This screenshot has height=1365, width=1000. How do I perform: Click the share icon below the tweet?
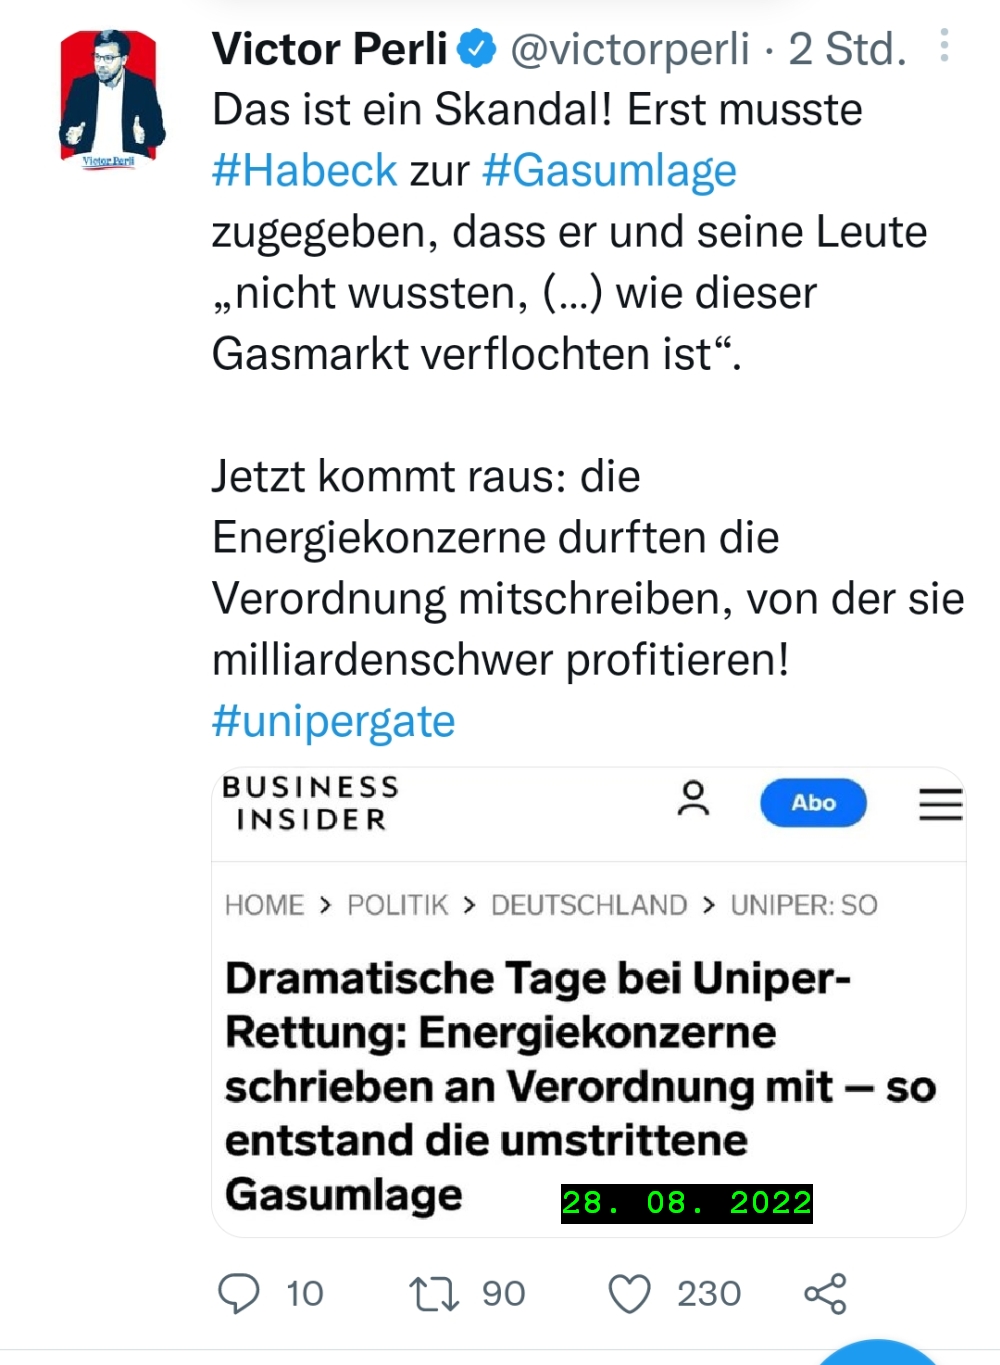(x=825, y=1293)
